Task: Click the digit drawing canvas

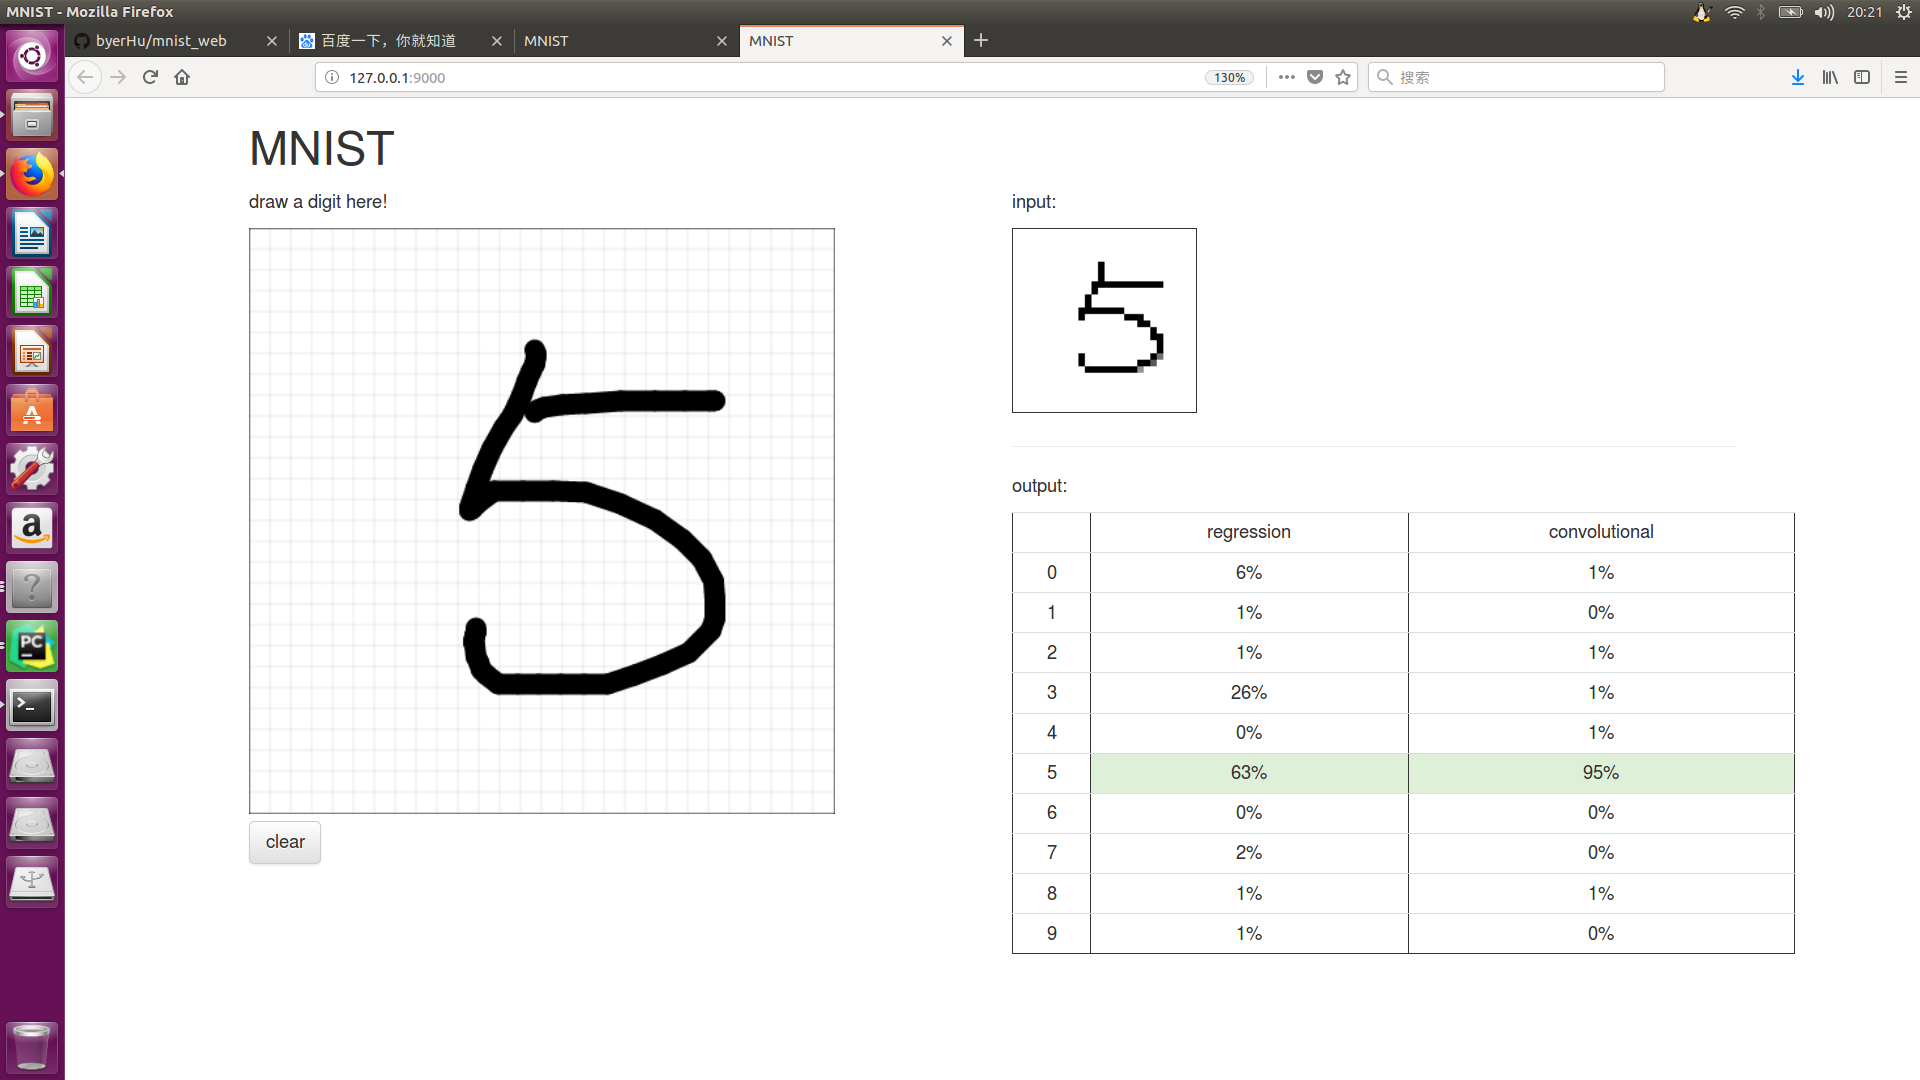Action: [541, 520]
